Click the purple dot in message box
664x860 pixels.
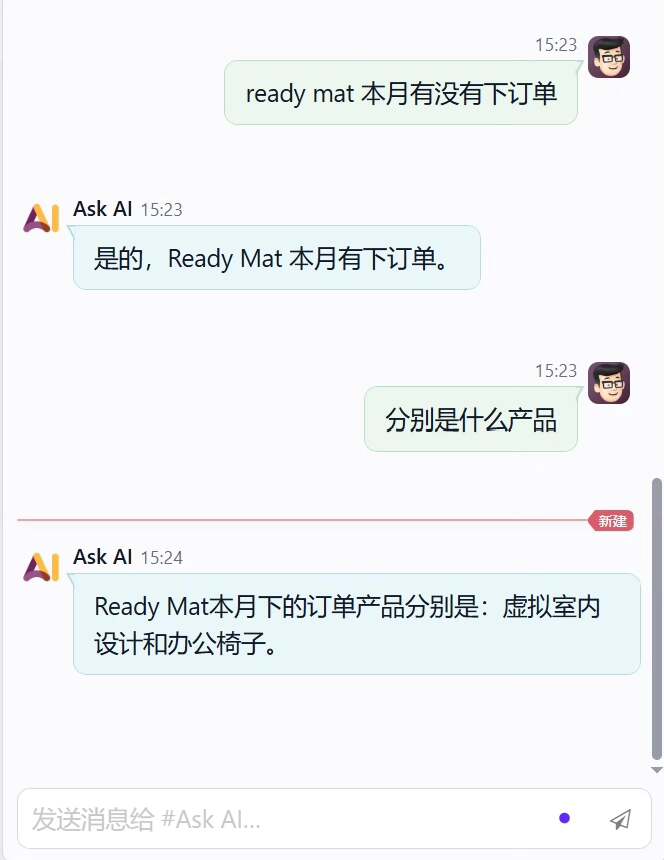coord(564,818)
